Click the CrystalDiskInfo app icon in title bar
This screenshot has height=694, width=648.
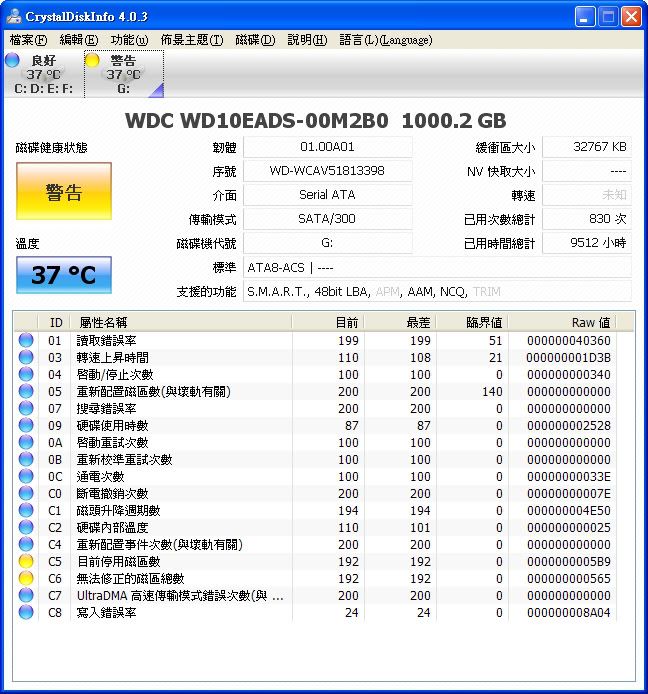[12, 16]
